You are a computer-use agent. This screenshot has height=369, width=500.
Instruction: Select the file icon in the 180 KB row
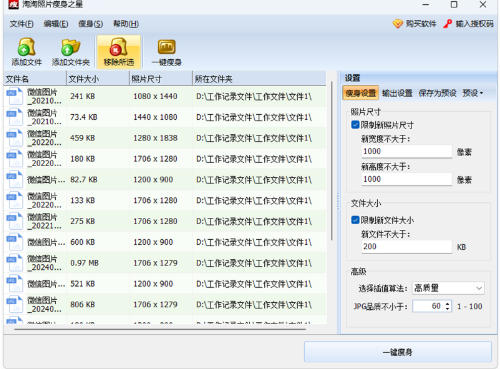point(14,159)
